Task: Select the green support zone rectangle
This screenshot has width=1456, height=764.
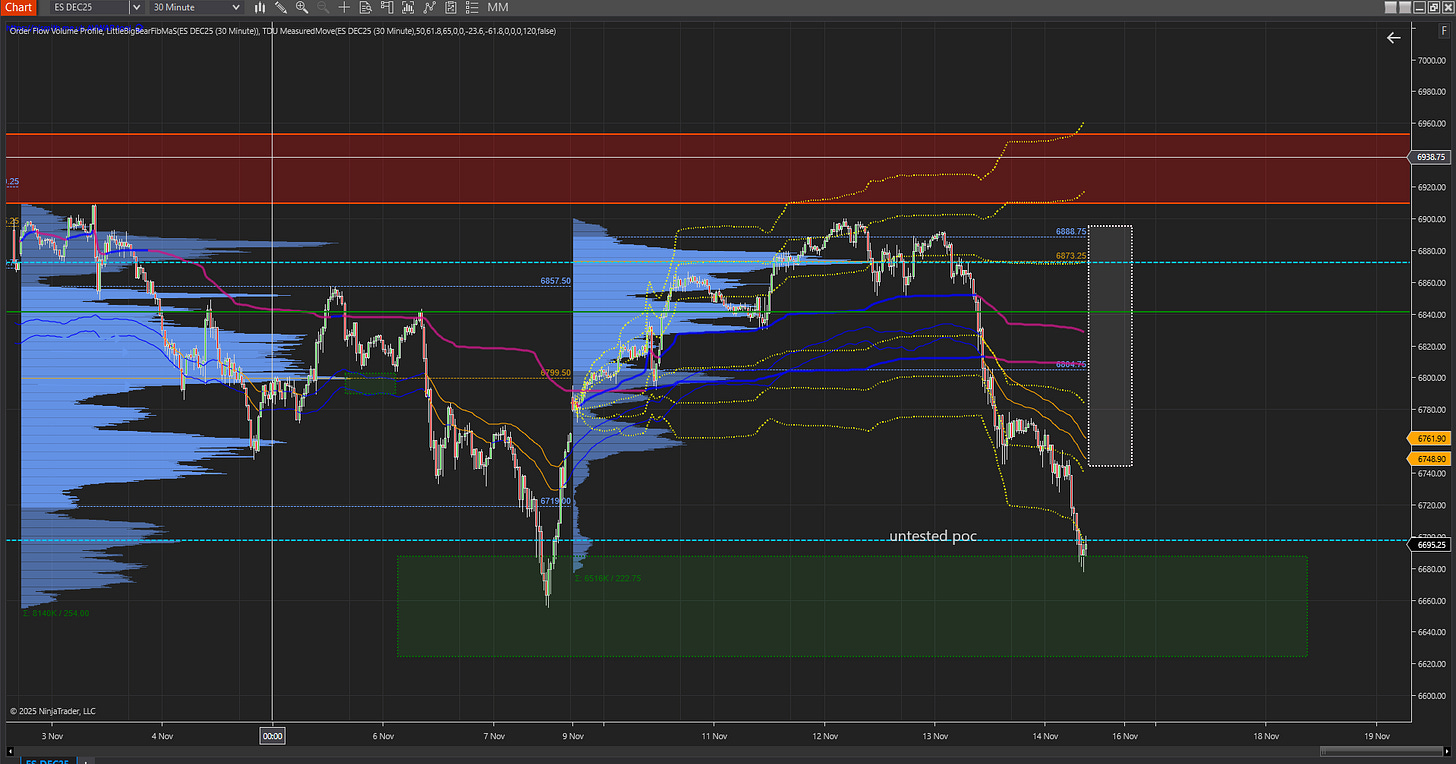Action: [852, 606]
